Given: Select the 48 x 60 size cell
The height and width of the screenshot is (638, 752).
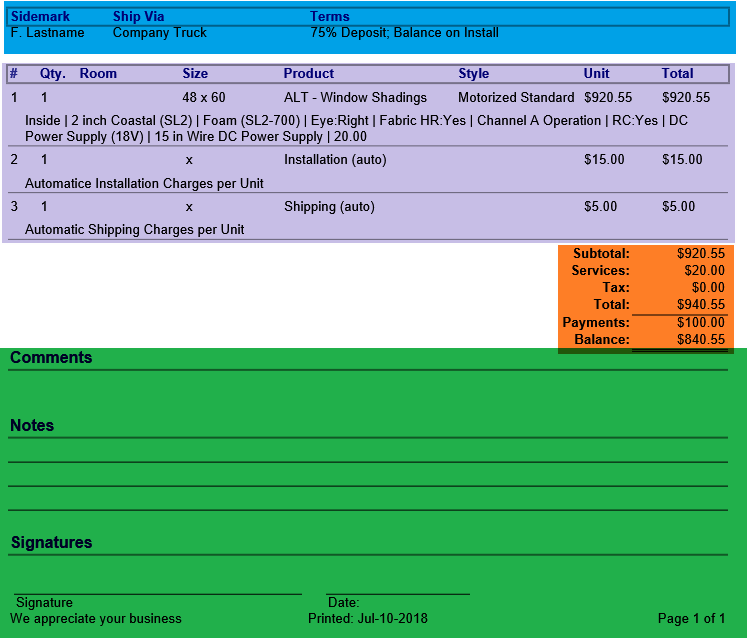Looking at the screenshot, I should click(x=204, y=97).
